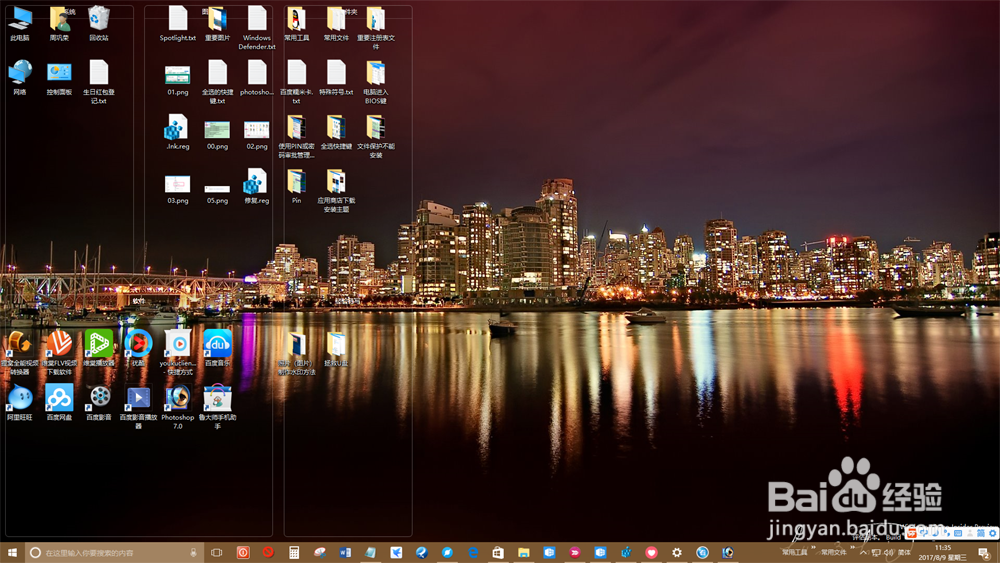Image resolution: width=1000 pixels, height=563 pixels.
Task: Select the .lnk.reg registry file
Action: (x=178, y=132)
